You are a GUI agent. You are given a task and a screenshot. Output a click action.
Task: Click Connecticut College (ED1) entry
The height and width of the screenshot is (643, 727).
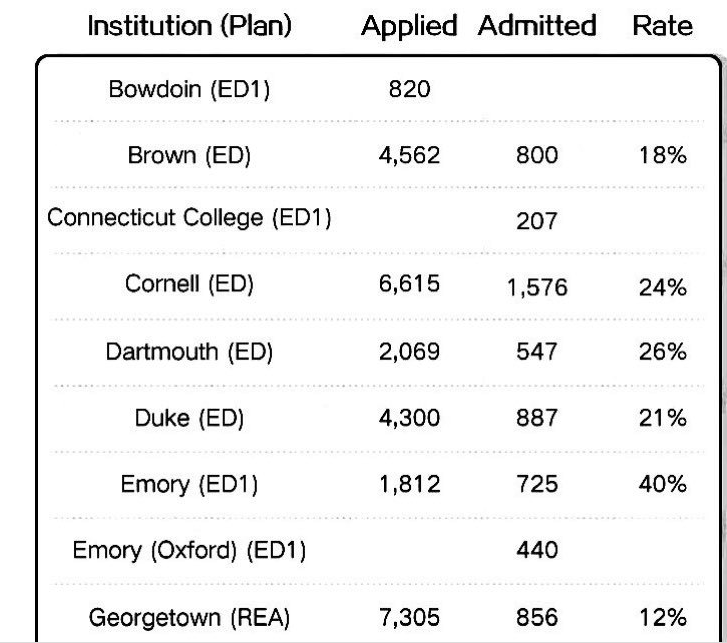[x=190, y=218]
